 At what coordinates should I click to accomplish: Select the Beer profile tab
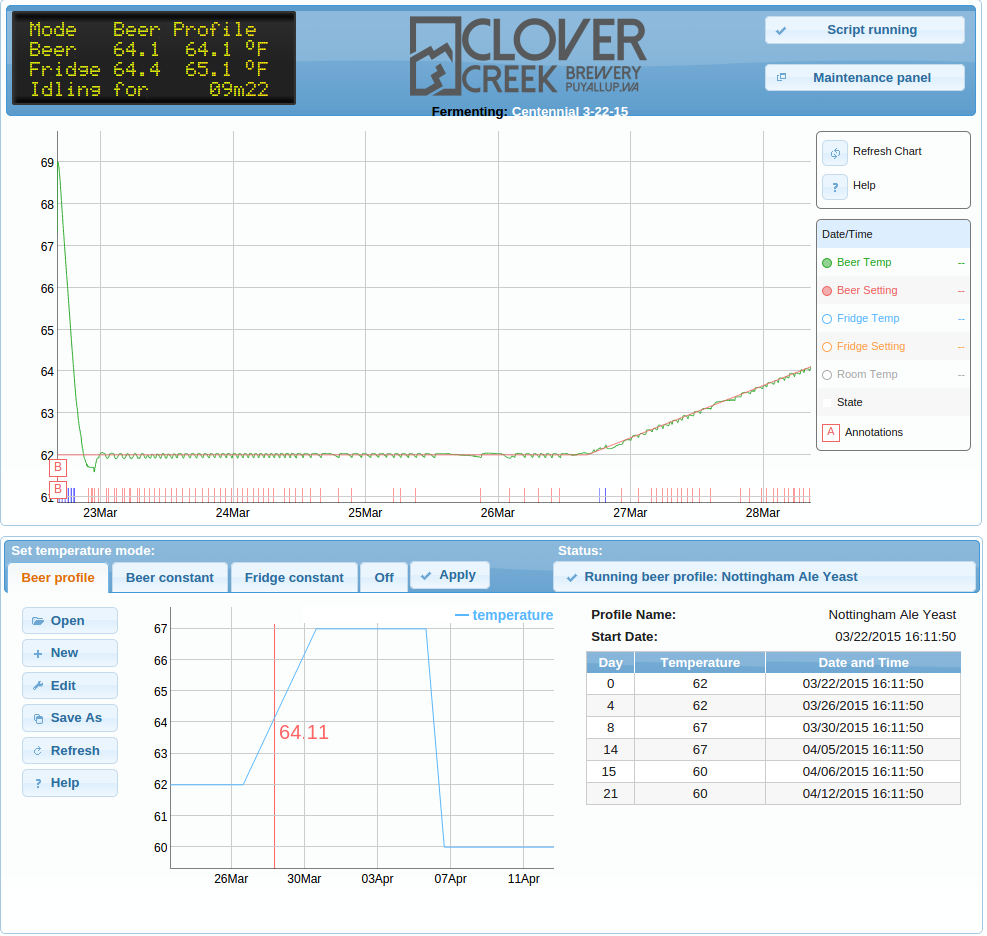click(x=58, y=578)
